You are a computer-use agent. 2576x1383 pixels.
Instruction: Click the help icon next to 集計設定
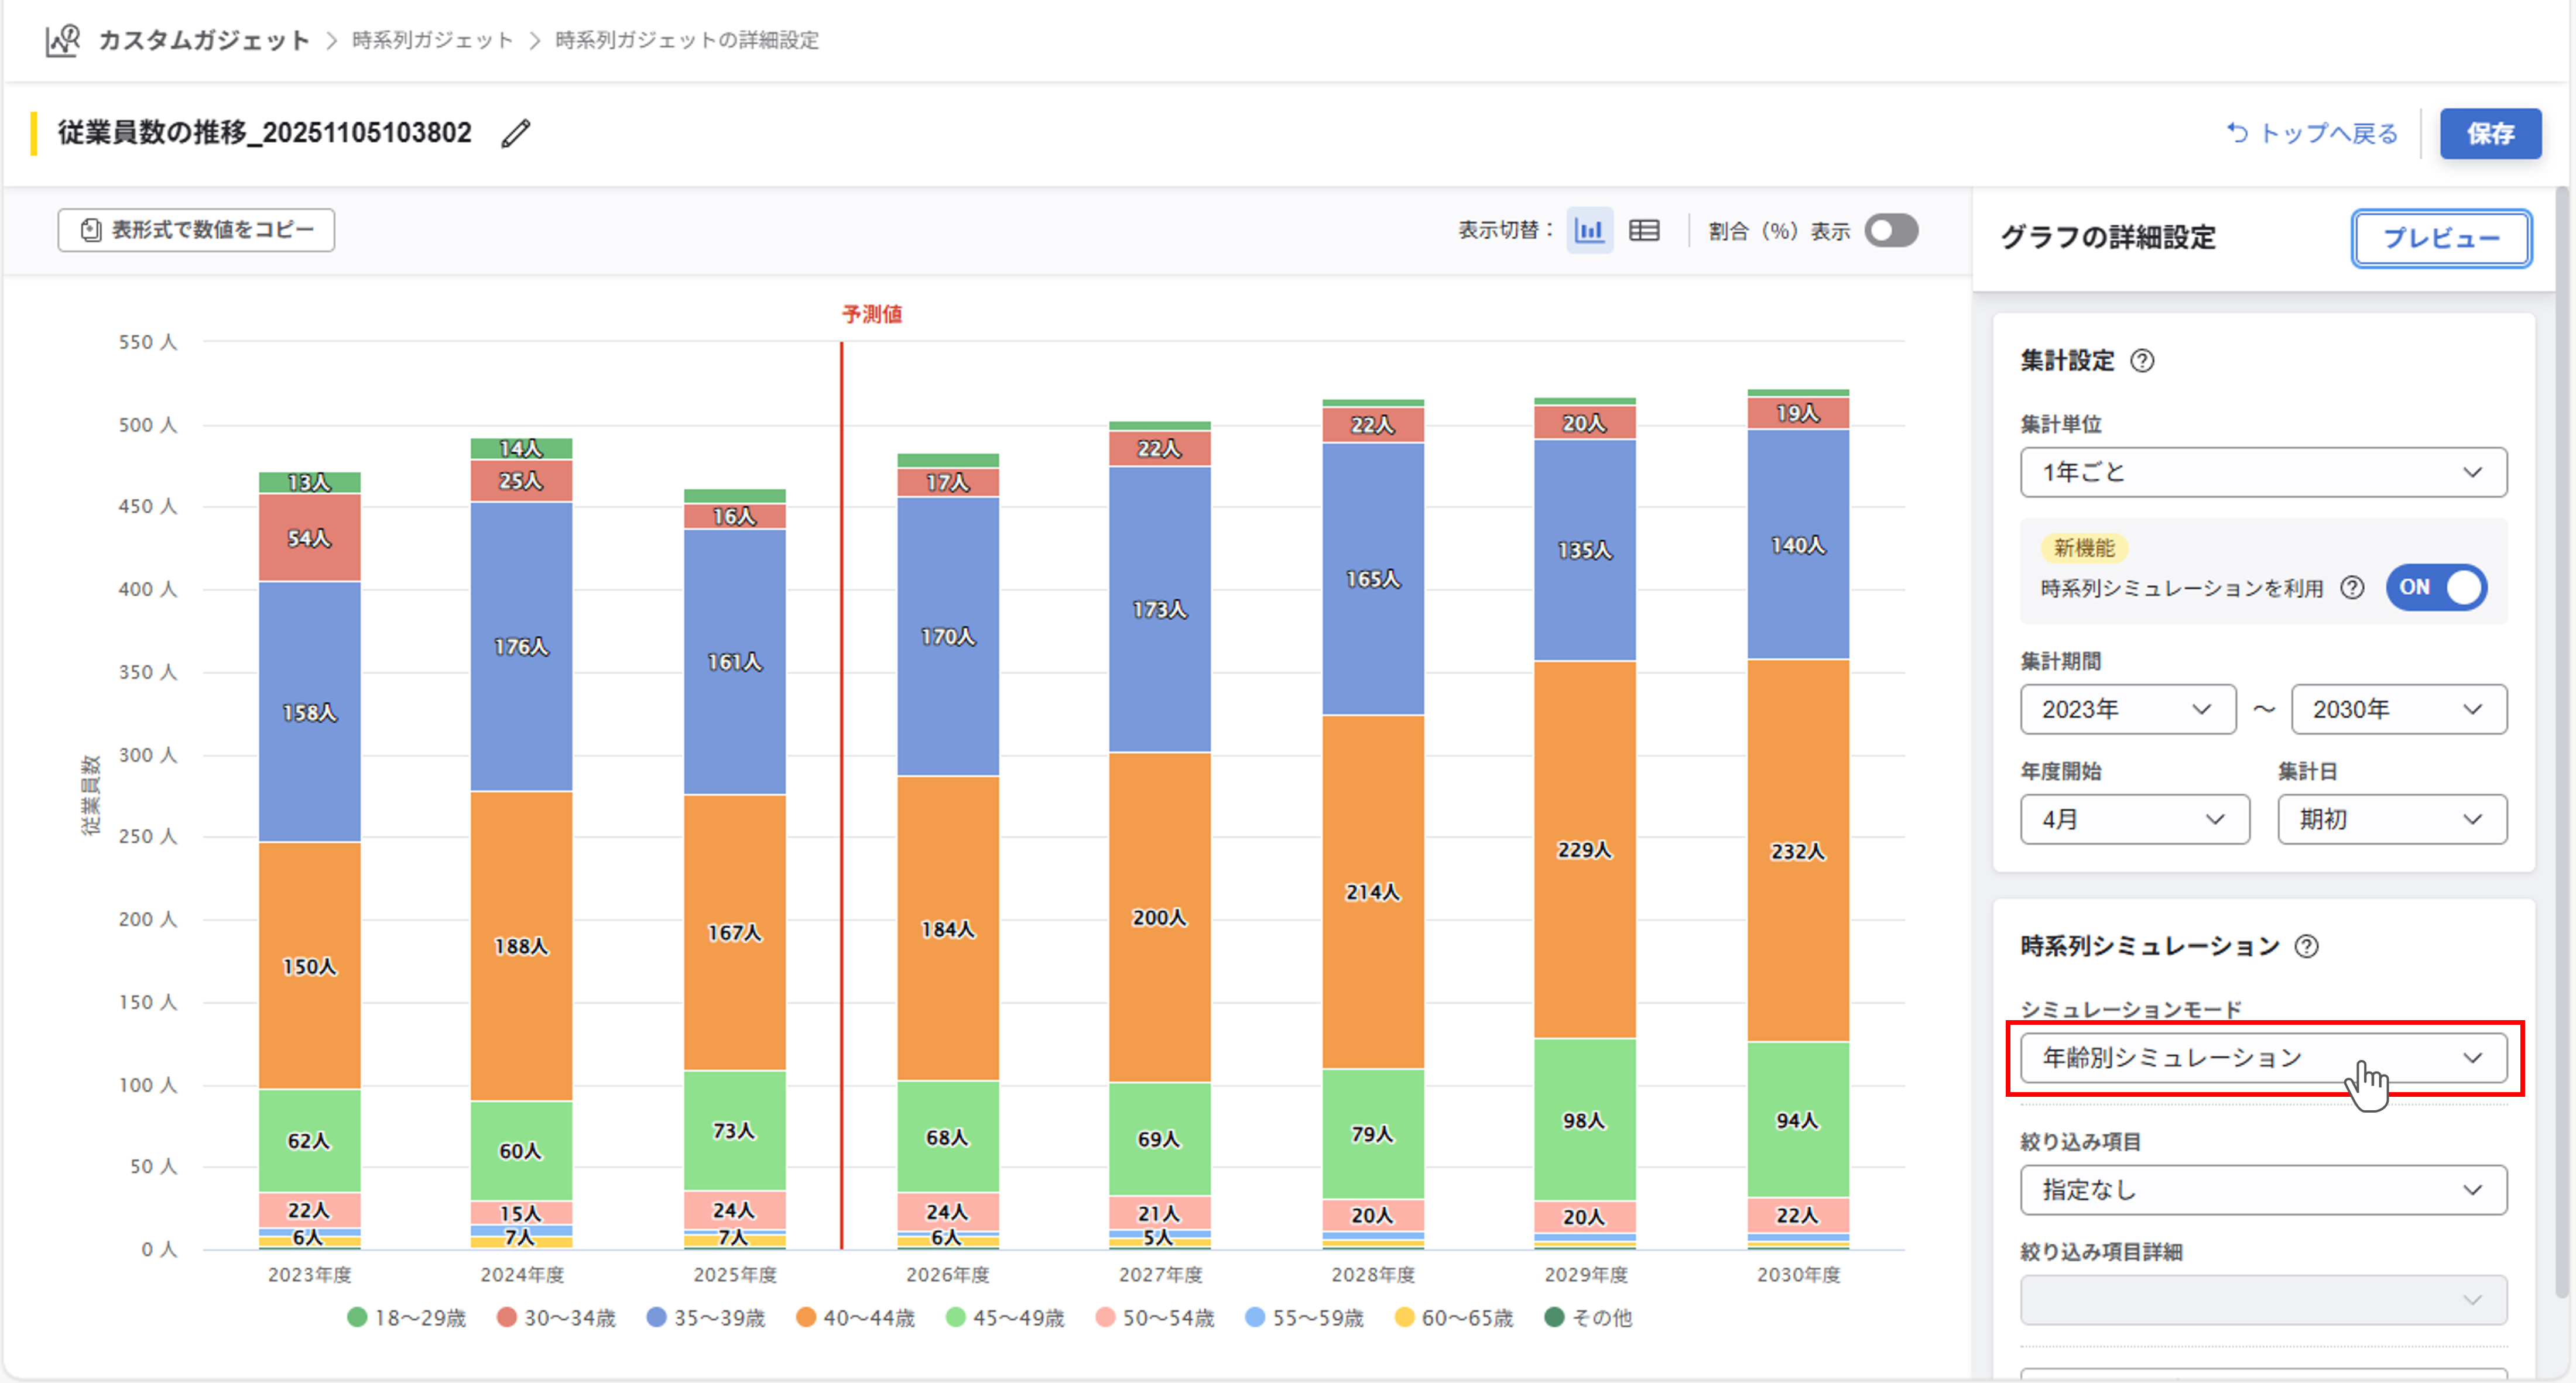pyautogui.click(x=2142, y=361)
